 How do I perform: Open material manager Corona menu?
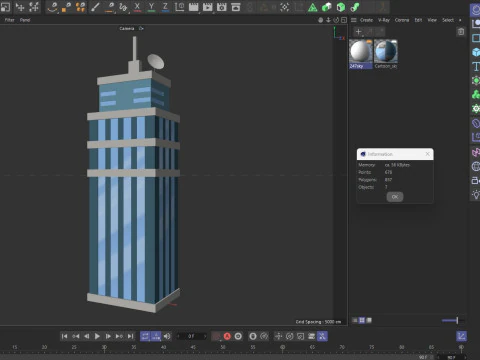coord(402,20)
